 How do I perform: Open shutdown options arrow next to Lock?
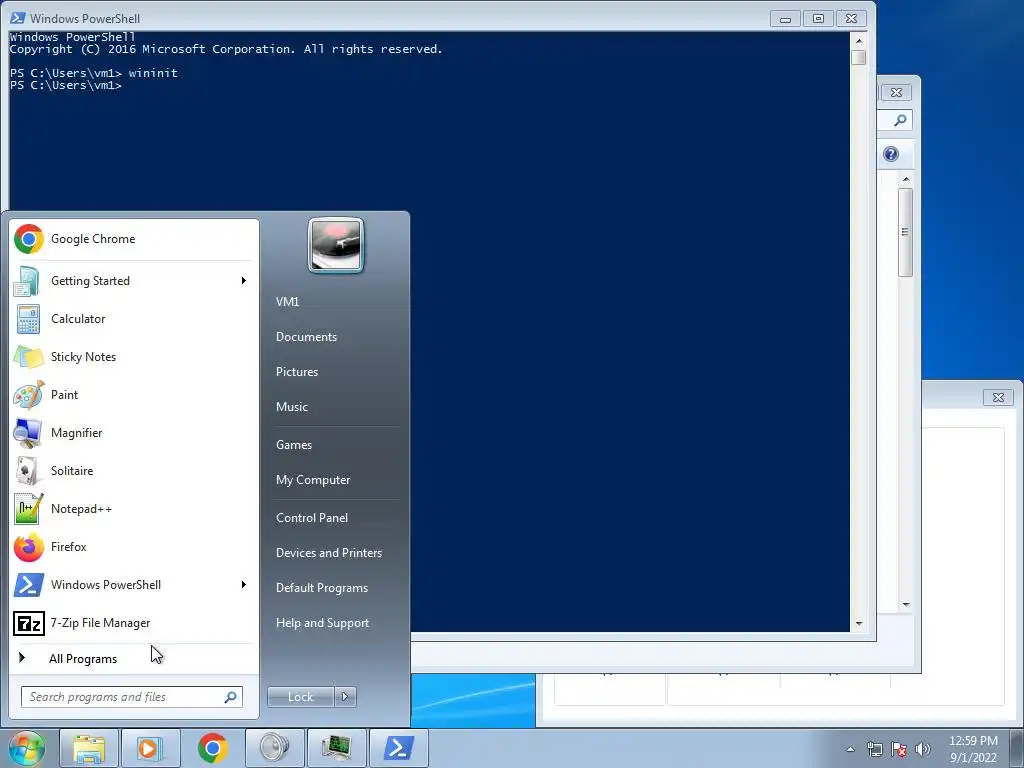click(345, 697)
